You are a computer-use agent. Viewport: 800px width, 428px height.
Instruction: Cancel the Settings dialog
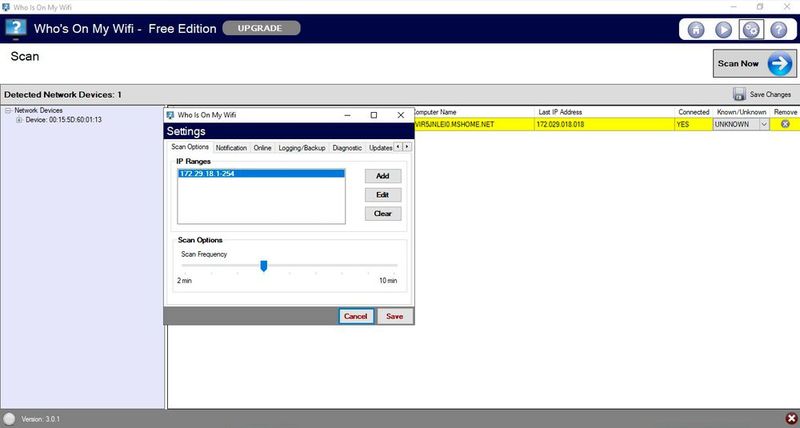coord(356,316)
